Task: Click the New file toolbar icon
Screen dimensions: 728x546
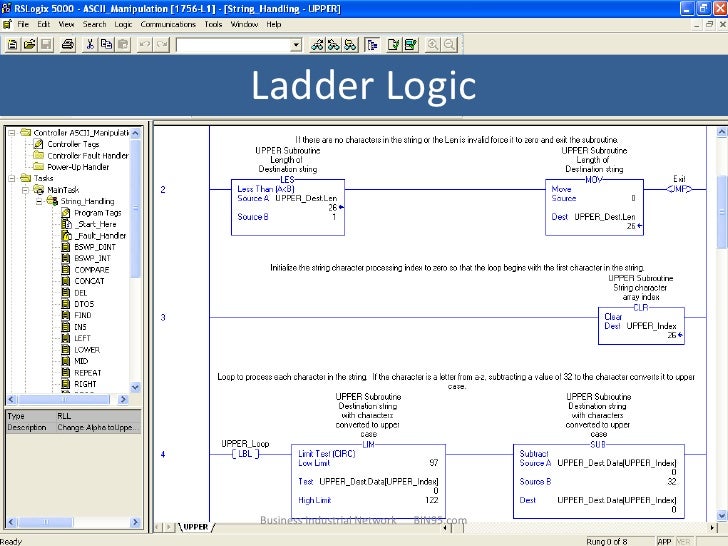Action: click(x=13, y=45)
